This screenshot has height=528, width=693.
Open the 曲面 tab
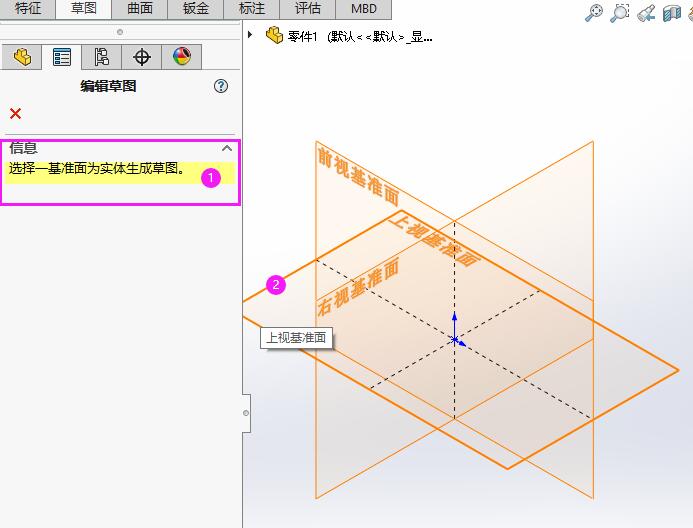click(x=140, y=9)
